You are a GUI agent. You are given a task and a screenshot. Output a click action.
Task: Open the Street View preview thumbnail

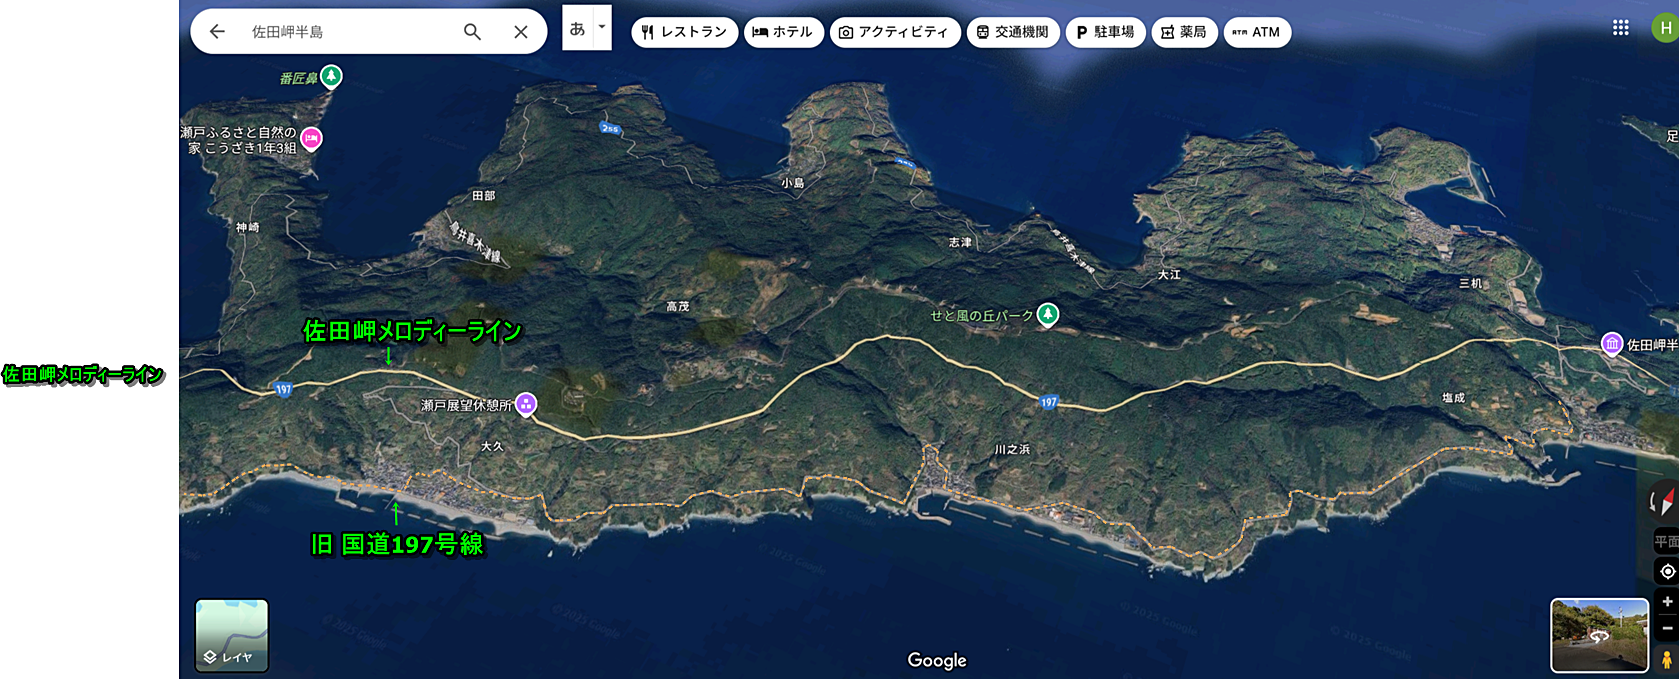pyautogui.click(x=1599, y=635)
